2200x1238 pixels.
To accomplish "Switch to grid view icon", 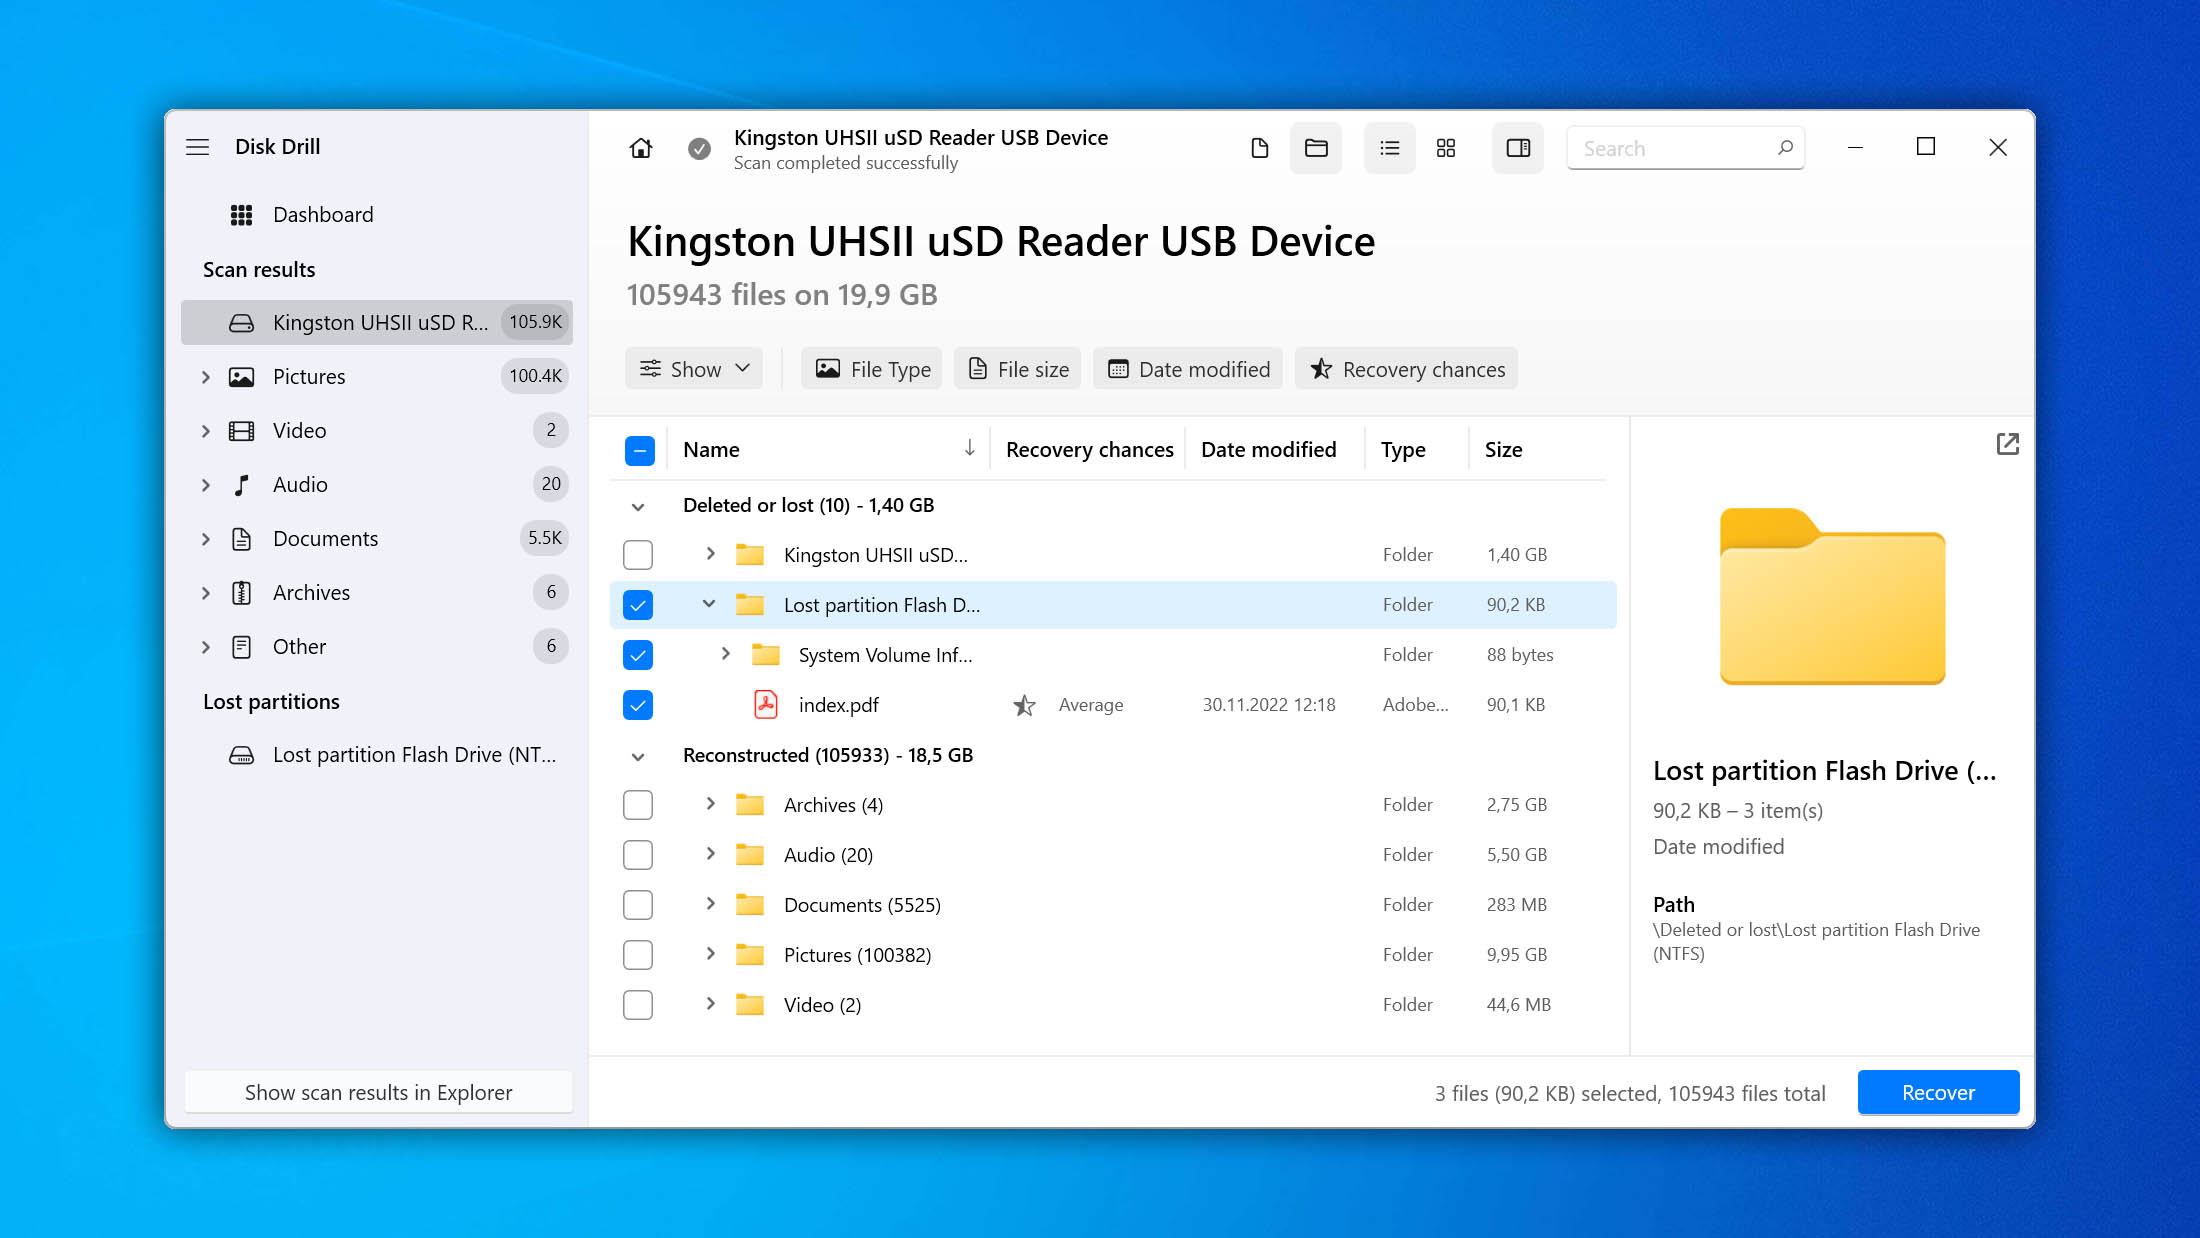I will [x=1446, y=147].
